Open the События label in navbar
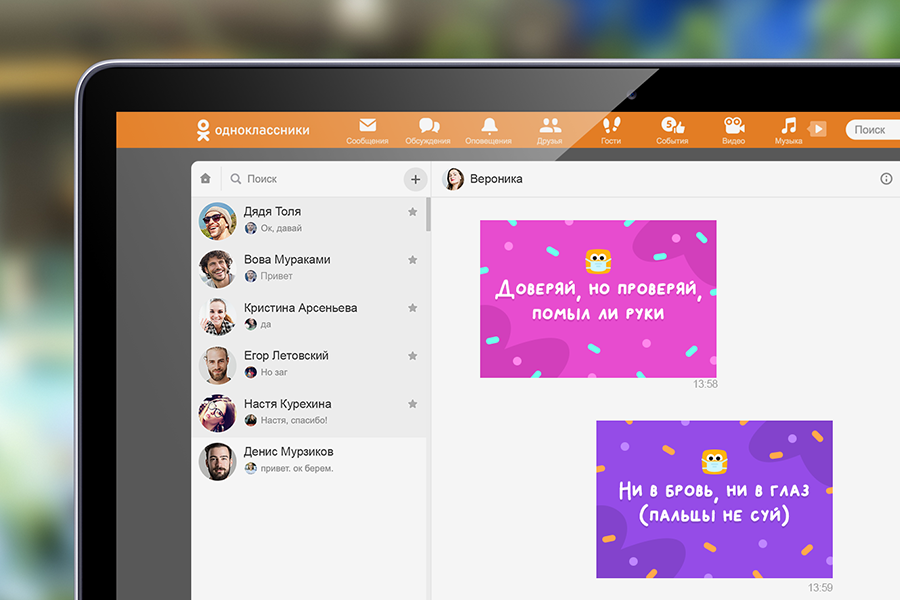 (x=672, y=141)
